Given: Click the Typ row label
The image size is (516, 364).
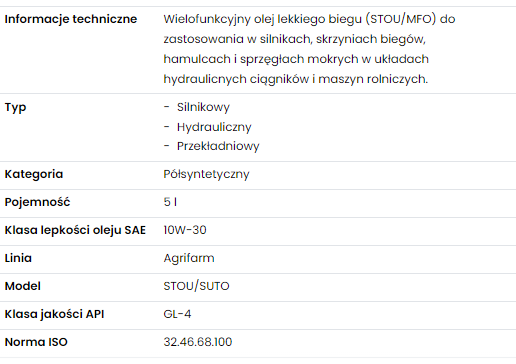Looking at the screenshot, I should [x=15, y=108].
